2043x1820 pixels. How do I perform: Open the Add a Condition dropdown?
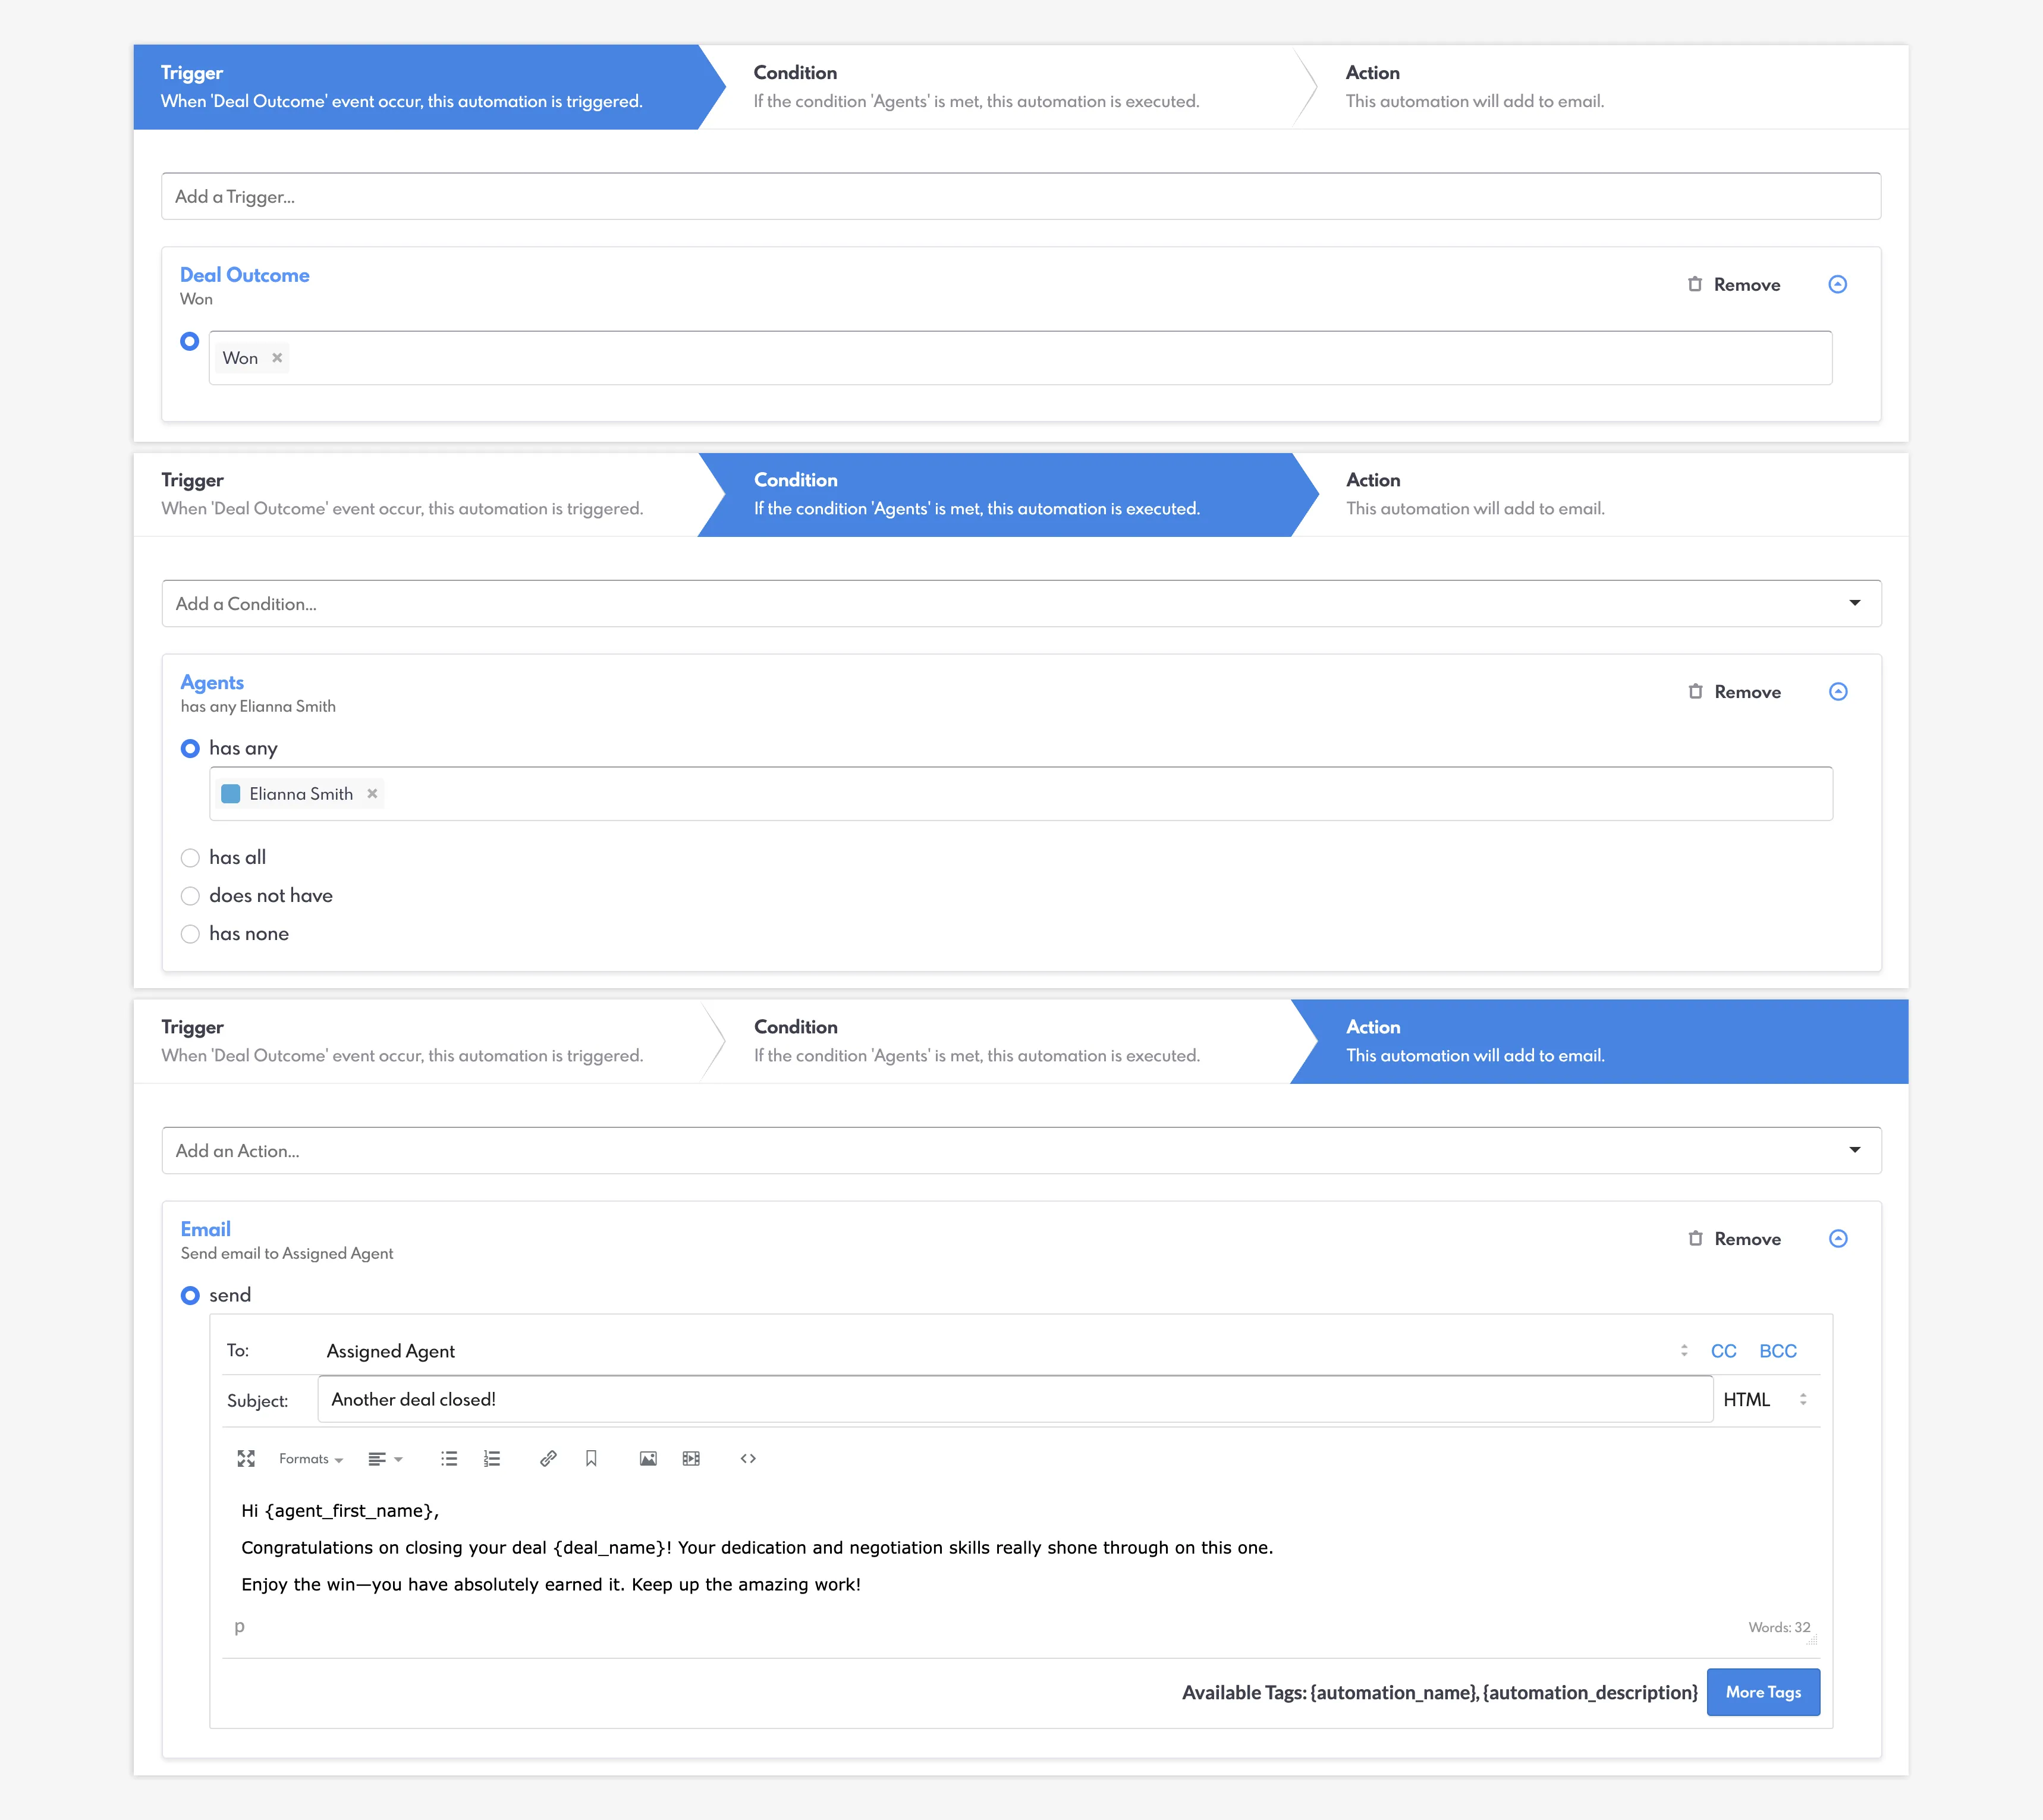coord(1021,604)
